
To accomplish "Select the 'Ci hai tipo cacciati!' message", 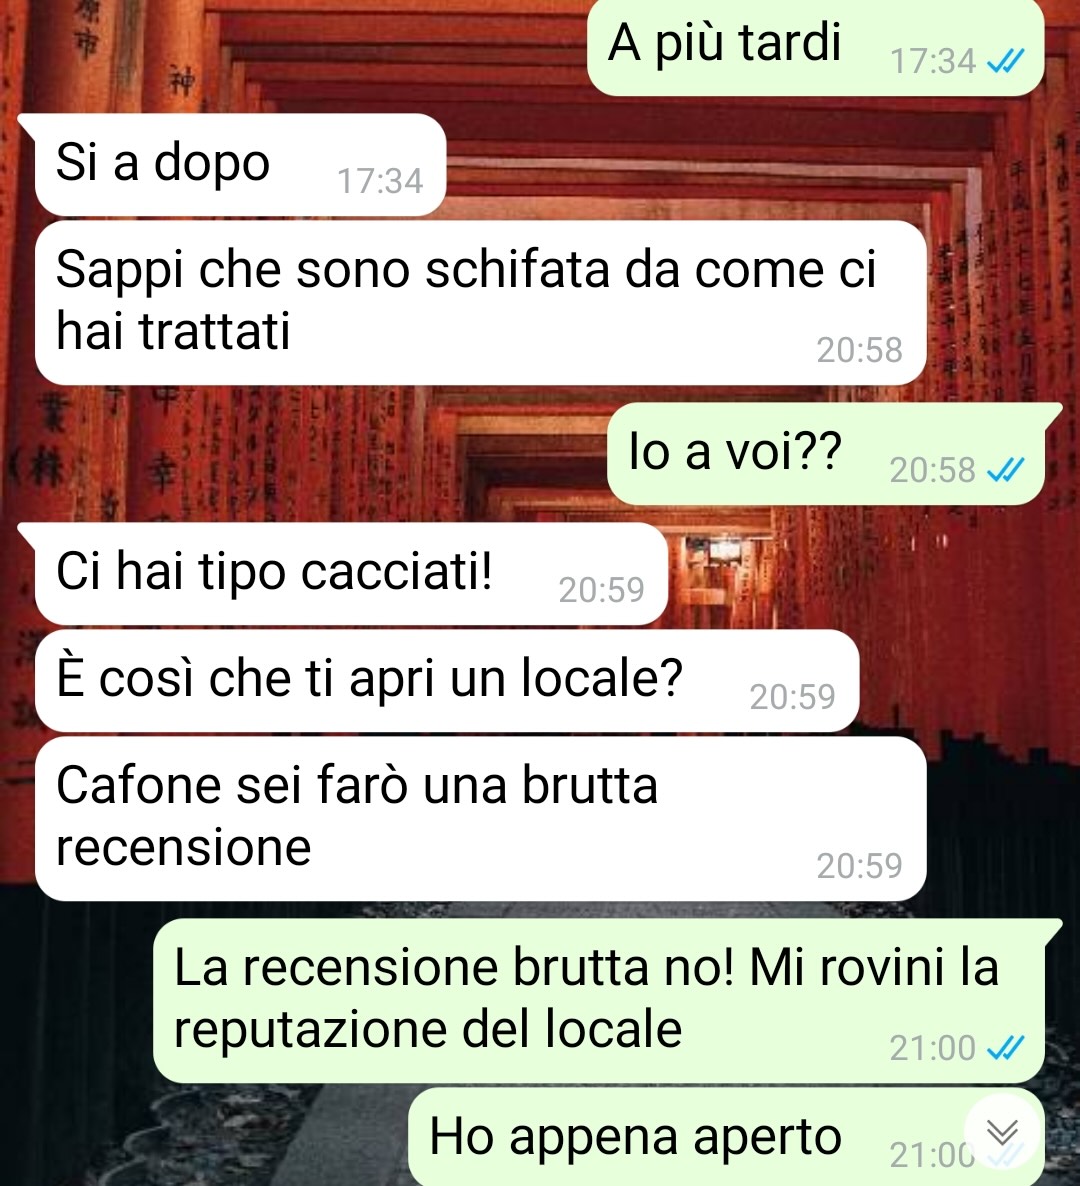I will point(351,573).
